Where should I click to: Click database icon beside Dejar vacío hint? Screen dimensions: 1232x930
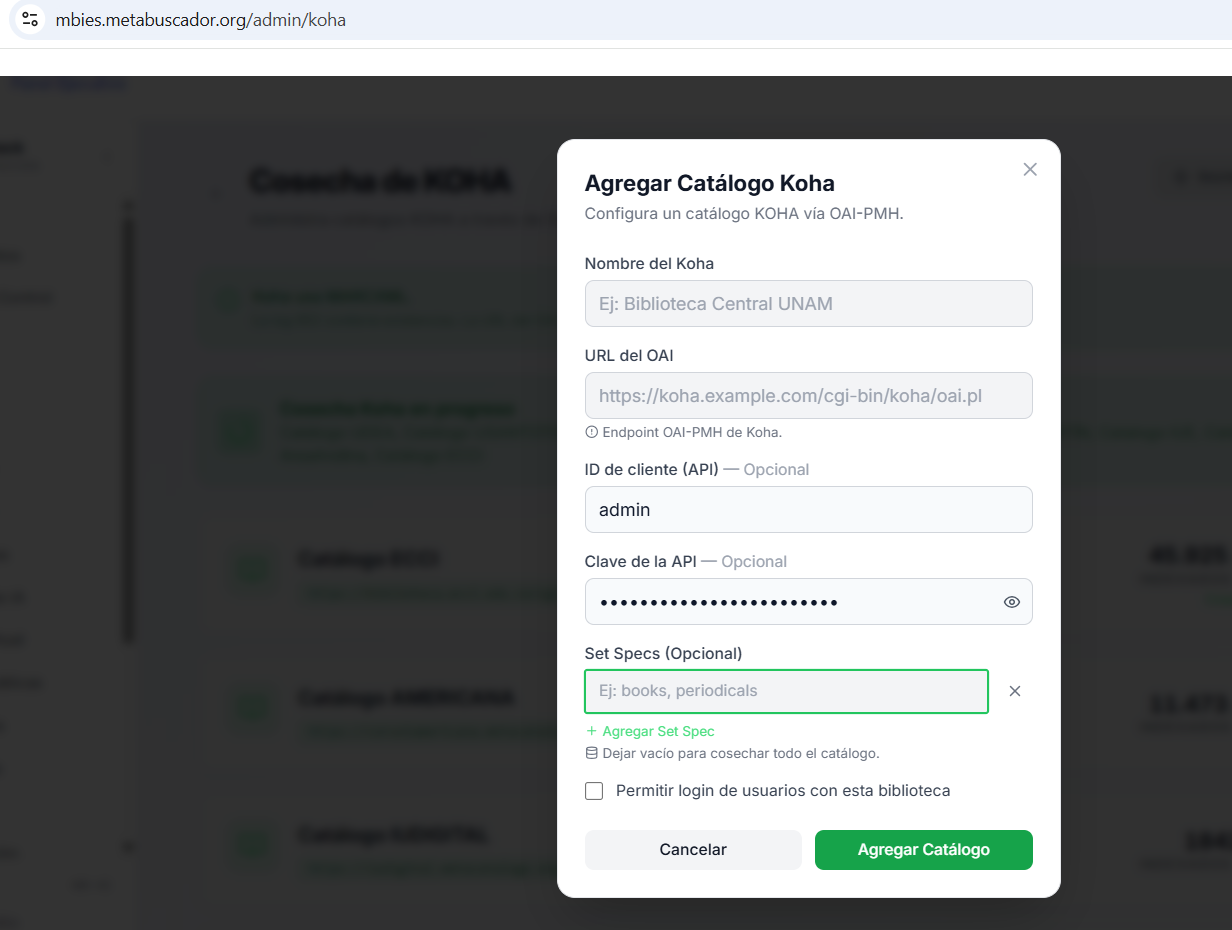click(591, 753)
